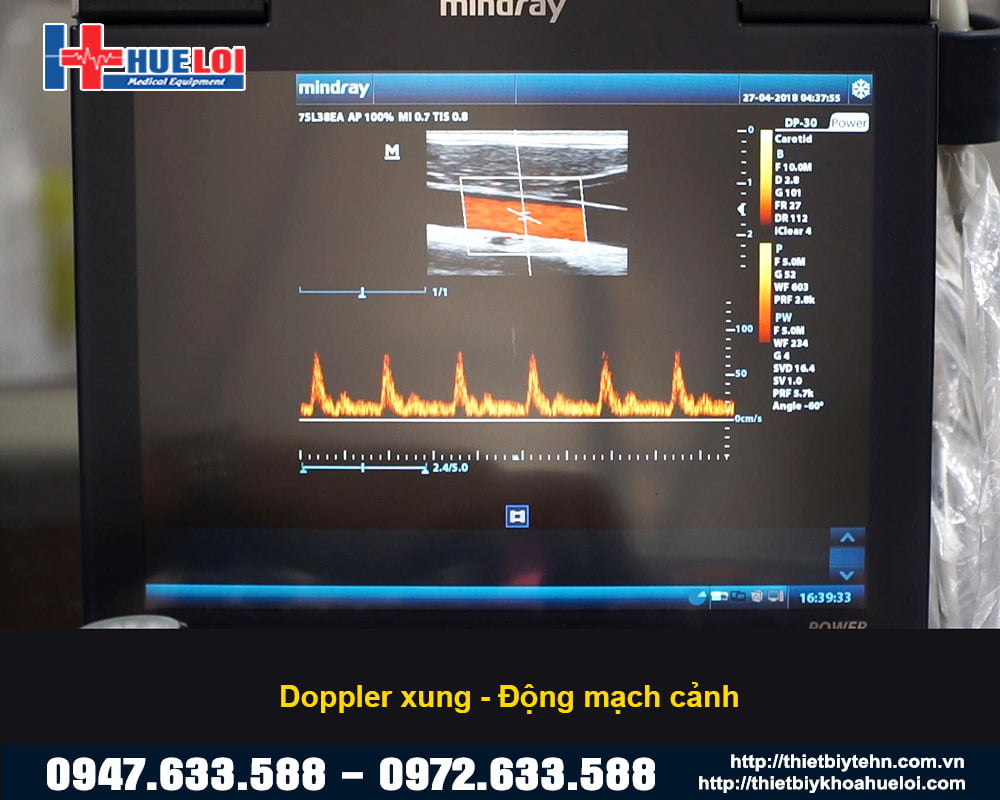Click the computer monitor icon in status bar
This screenshot has height=800, width=1000.
pyautogui.click(x=774, y=597)
